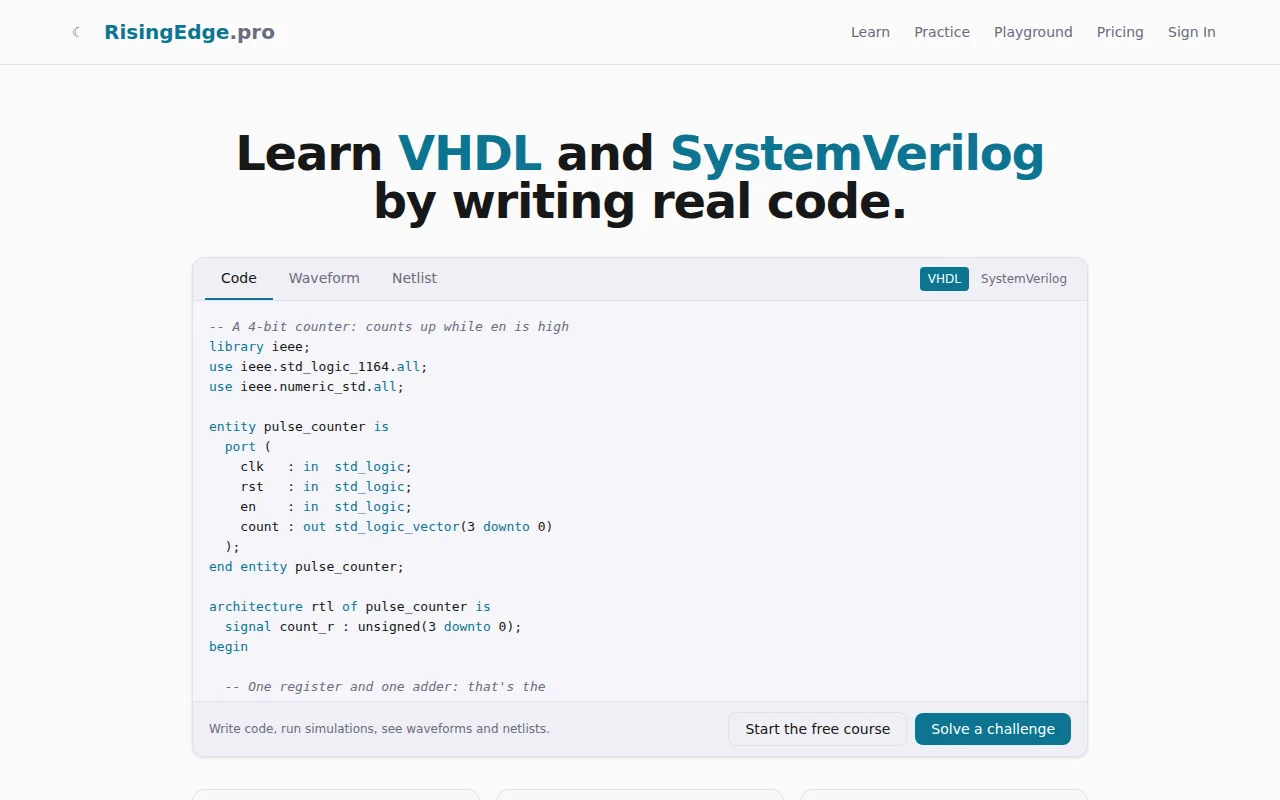Click the 'by writing real code.' headline text
The image size is (1280, 800).
640,202
